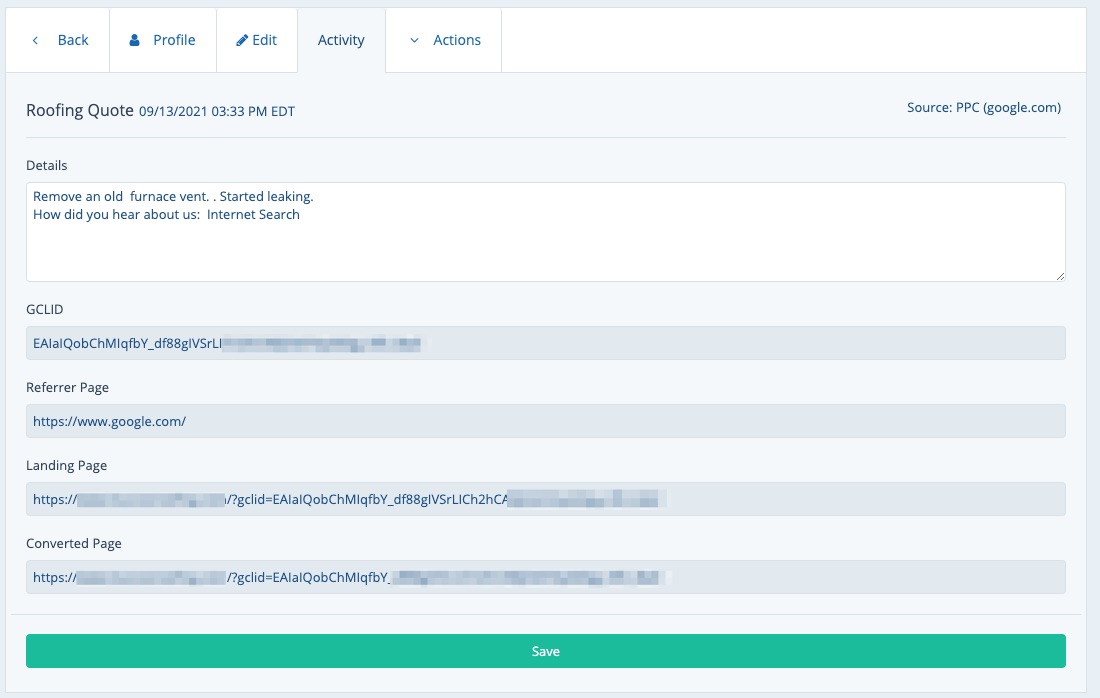This screenshot has width=1100, height=698.
Task: Click inside the Details text area
Action: [x=545, y=245]
